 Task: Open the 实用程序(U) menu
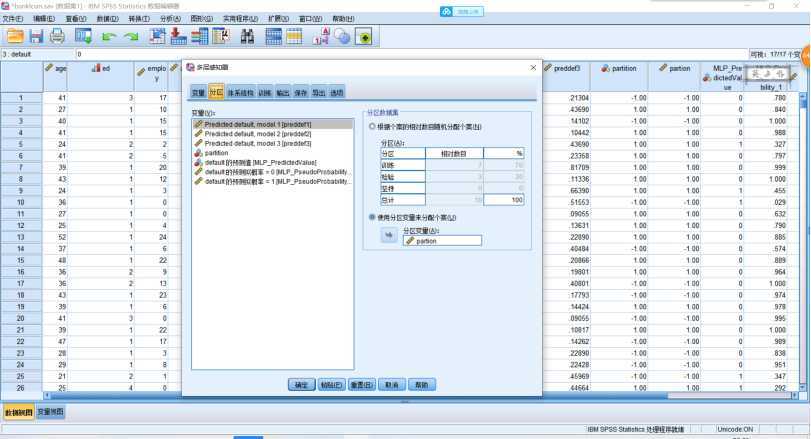click(x=240, y=19)
